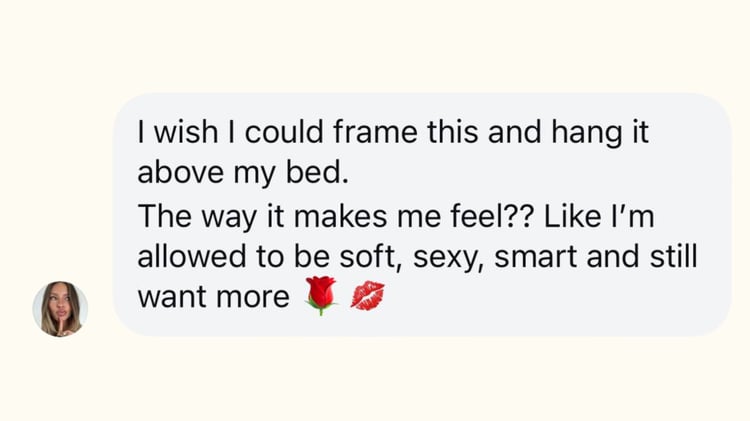750x421 pixels.
Task: Click the text "want more" before the emojis
Action: click(x=212, y=297)
